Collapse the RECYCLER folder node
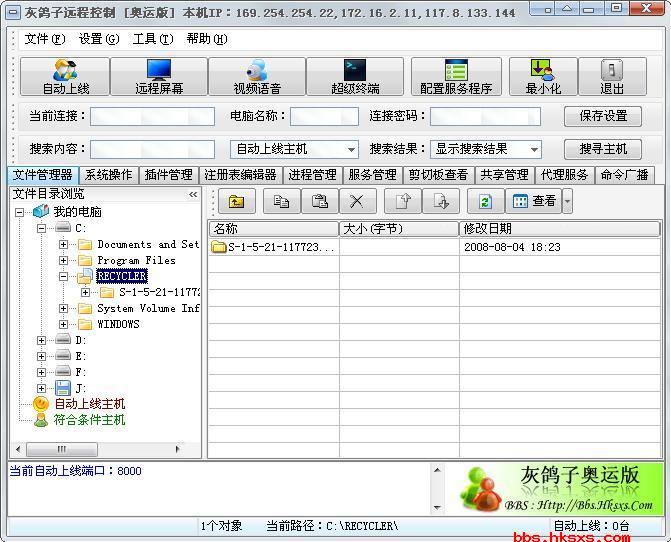The width and height of the screenshot is (671, 542). pyautogui.click(x=64, y=276)
